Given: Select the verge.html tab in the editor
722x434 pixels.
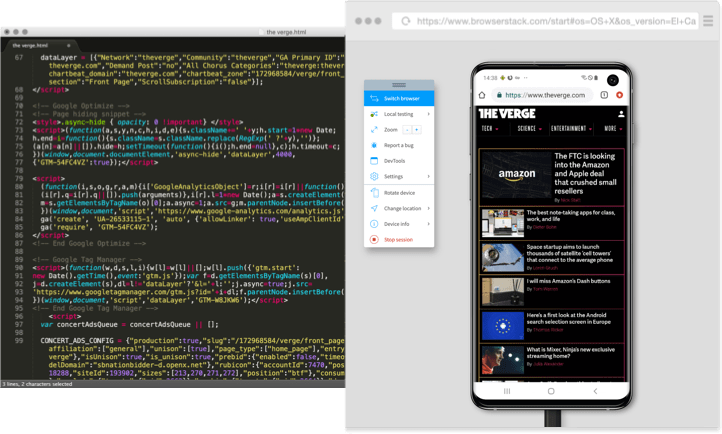Looking at the screenshot, I should (x=40, y=46).
